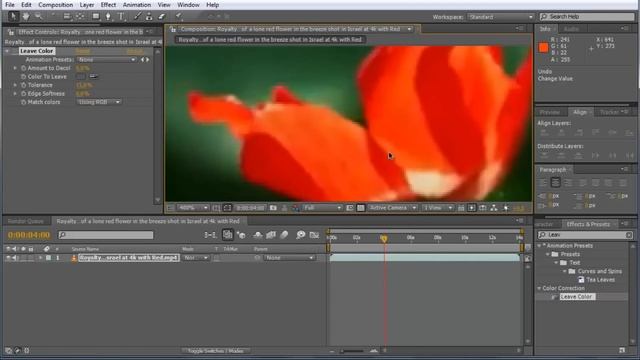Toggle Draft 3D in timeline
The image size is (640, 360).
[x=241, y=235]
